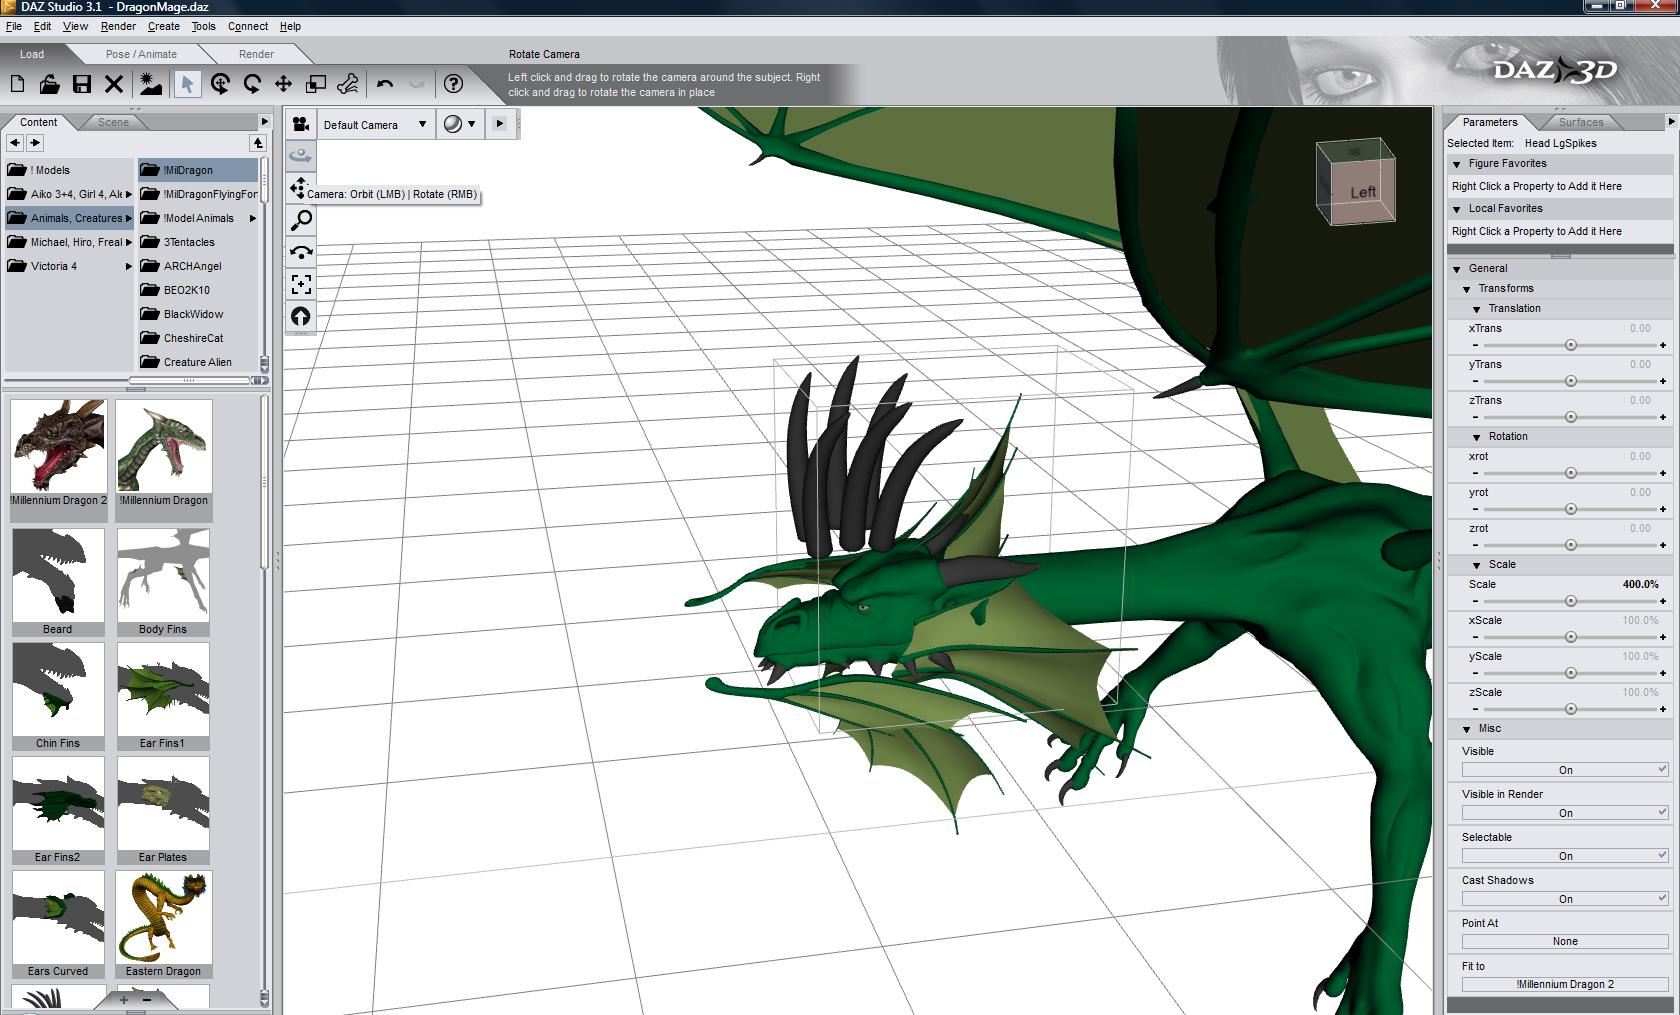The image size is (1680, 1015).
Task: Click the bone-shaped pose tool icon
Action: pos(348,85)
